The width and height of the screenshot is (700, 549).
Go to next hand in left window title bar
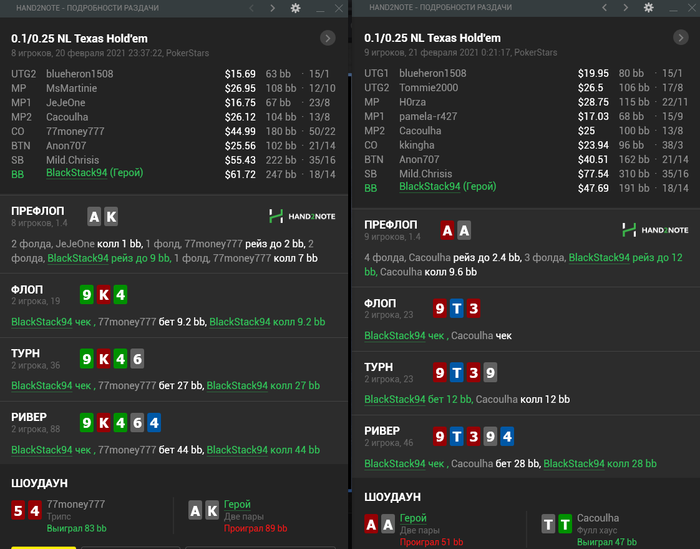[272, 8]
